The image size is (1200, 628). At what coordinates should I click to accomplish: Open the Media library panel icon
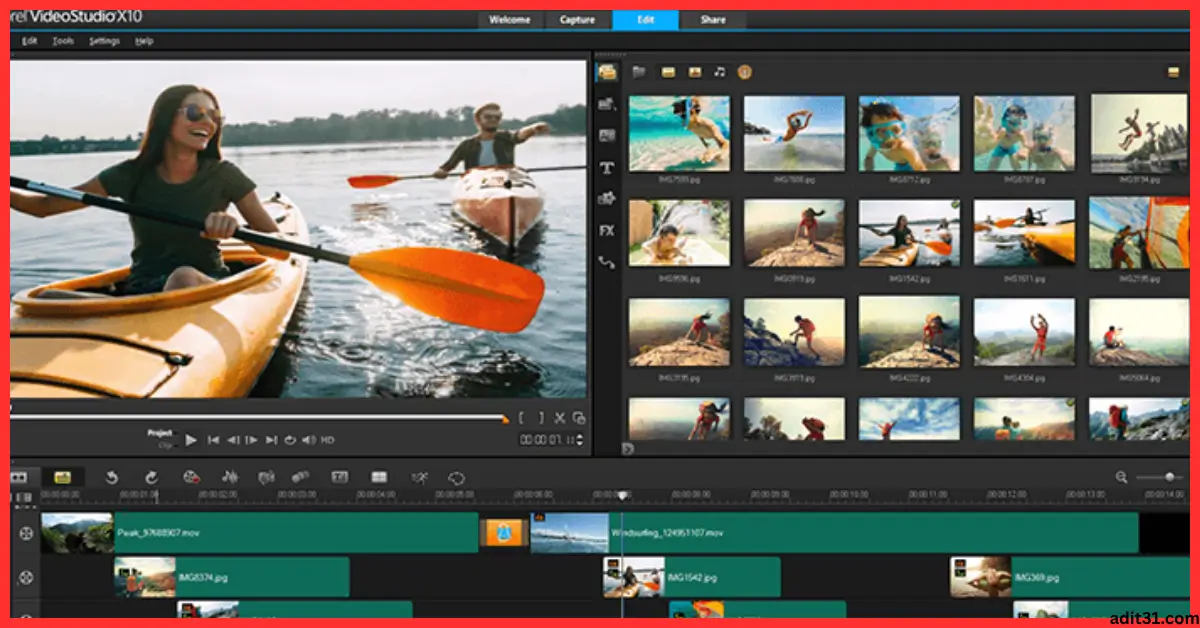[606, 72]
